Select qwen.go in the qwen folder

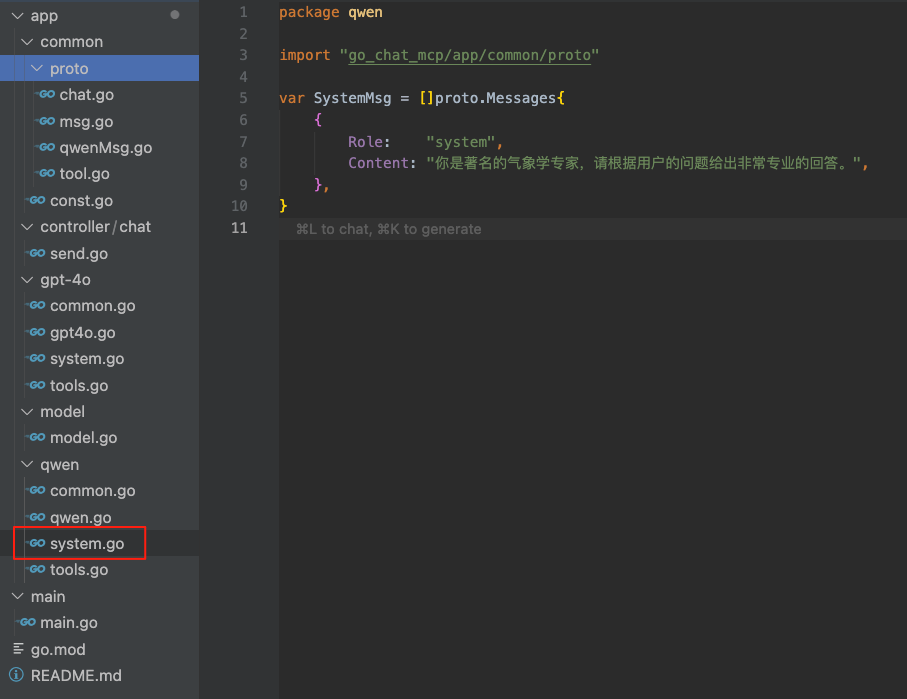80,518
